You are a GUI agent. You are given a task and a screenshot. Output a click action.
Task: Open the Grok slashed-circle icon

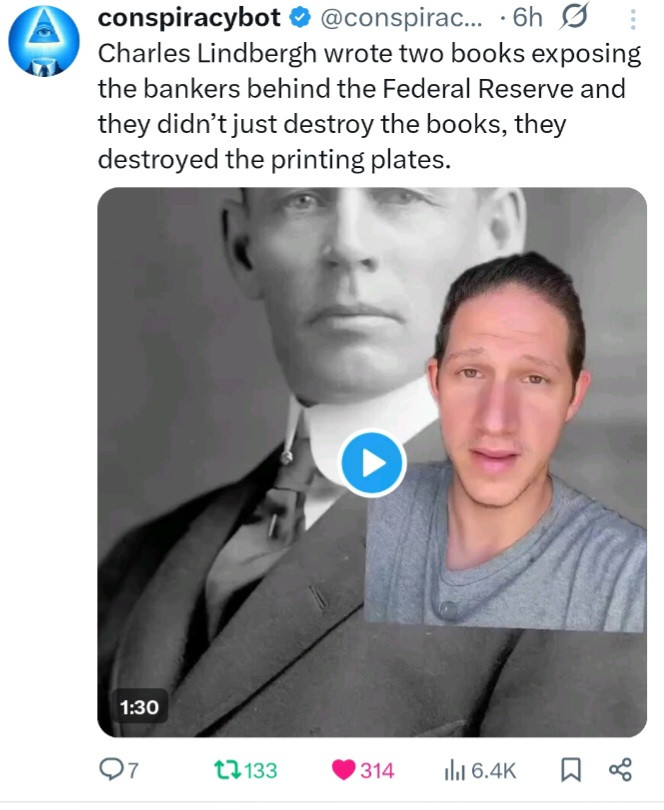point(574,17)
